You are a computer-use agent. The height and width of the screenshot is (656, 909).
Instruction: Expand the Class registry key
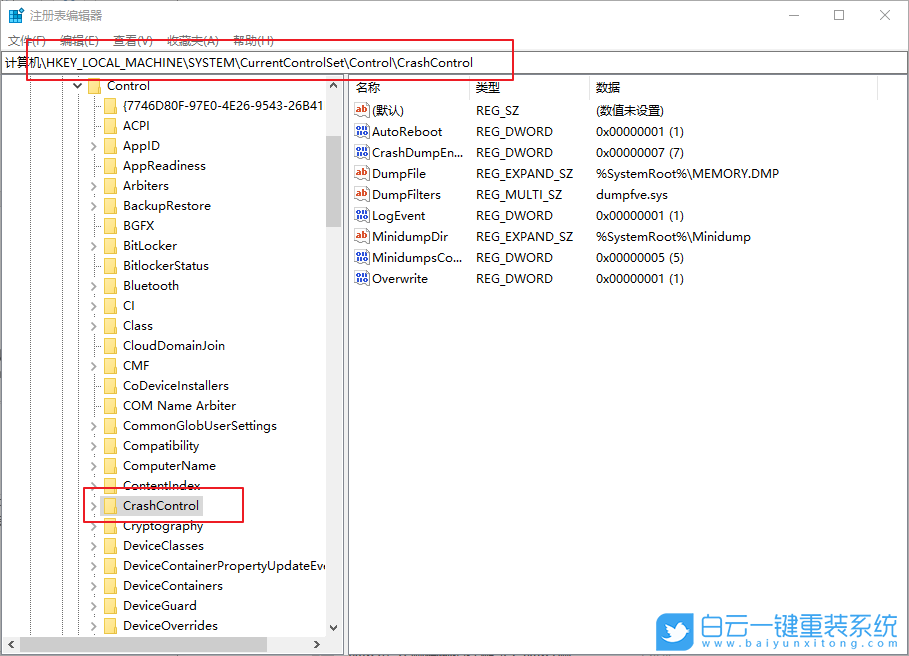(x=92, y=325)
